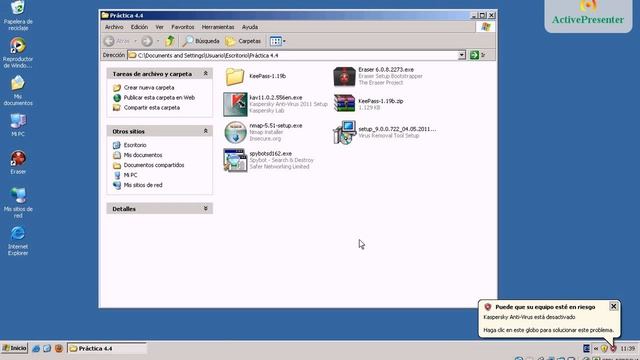
Task: Open the address bar dropdown
Action: tap(461, 55)
